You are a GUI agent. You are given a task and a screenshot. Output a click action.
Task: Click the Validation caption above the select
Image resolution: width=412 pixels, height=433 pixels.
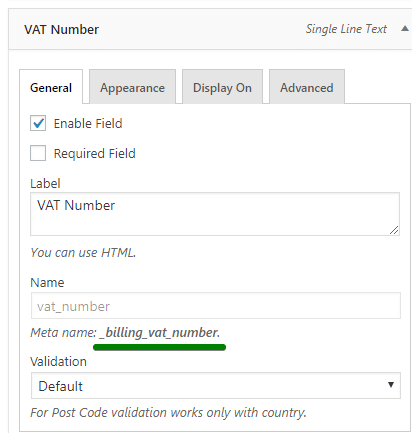(x=58, y=361)
